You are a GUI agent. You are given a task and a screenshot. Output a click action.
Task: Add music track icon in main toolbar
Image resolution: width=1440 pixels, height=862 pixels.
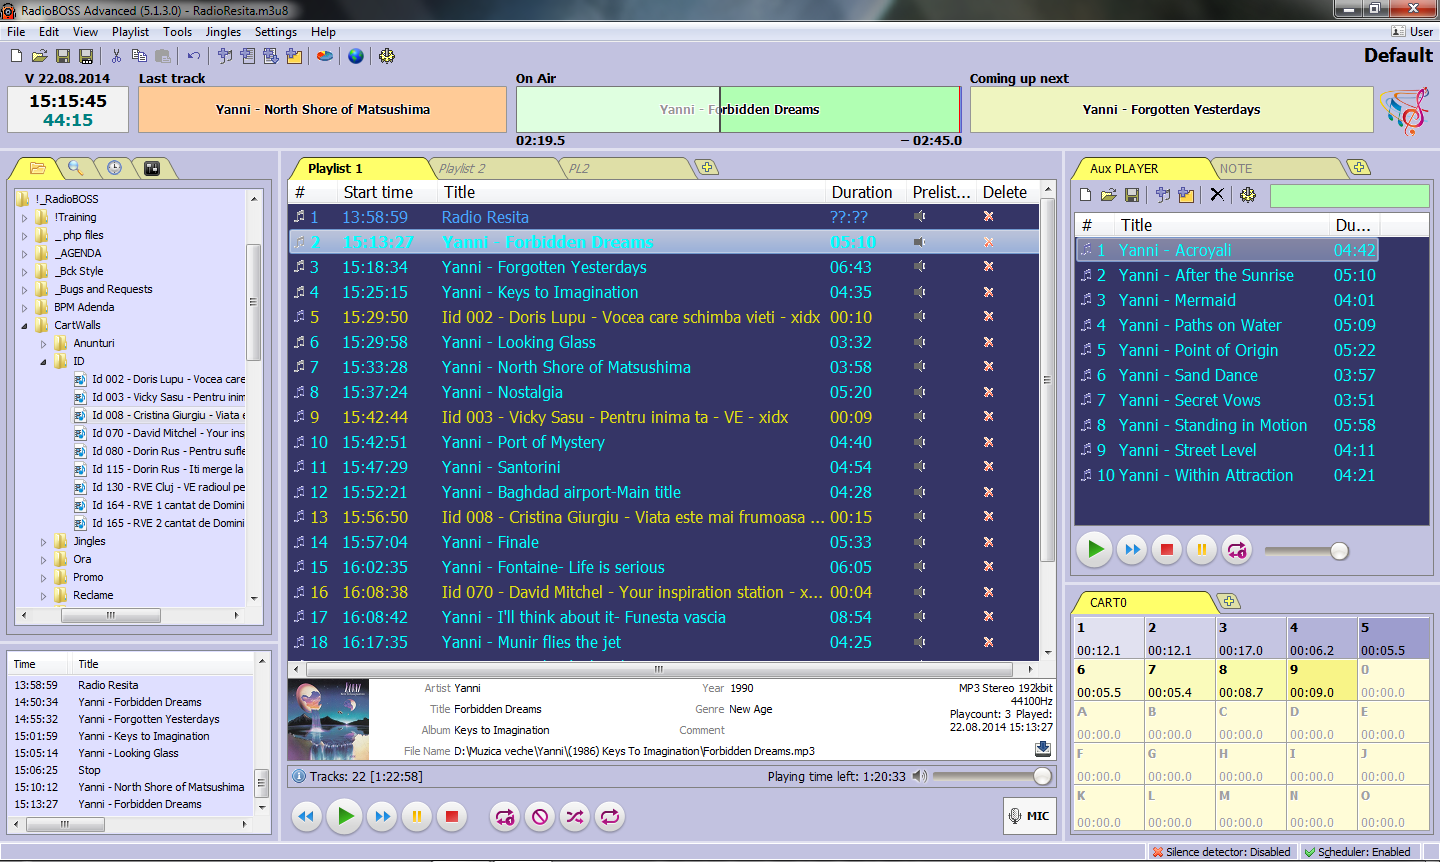pyautogui.click(x=225, y=56)
